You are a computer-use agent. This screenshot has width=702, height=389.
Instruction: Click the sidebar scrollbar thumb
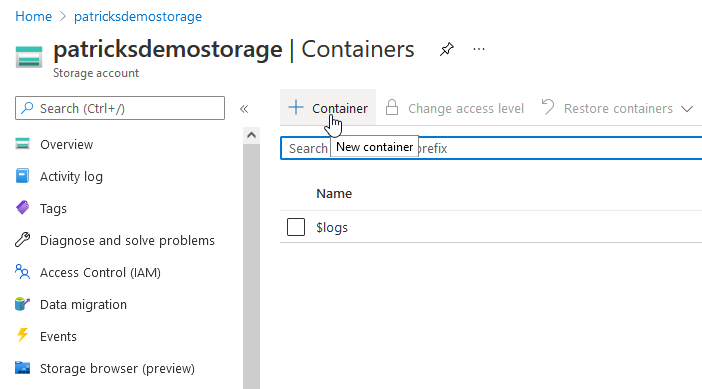pyautogui.click(x=252, y=266)
